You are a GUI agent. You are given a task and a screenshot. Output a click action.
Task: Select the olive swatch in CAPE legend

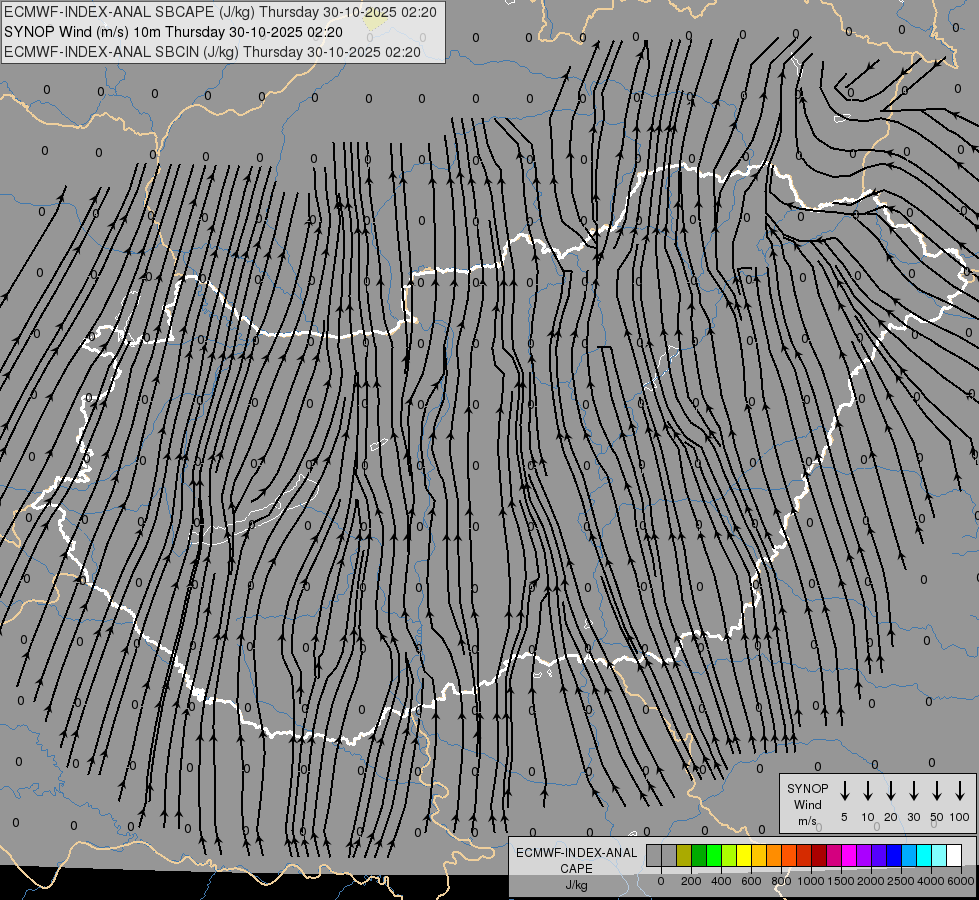pos(684,856)
